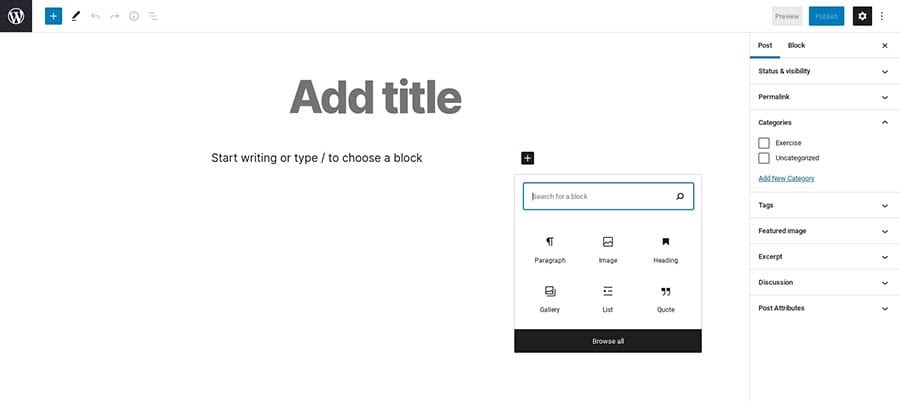This screenshot has height=401, width=900.
Task: Click the blue block inserter plus icon
Action: tap(53, 16)
